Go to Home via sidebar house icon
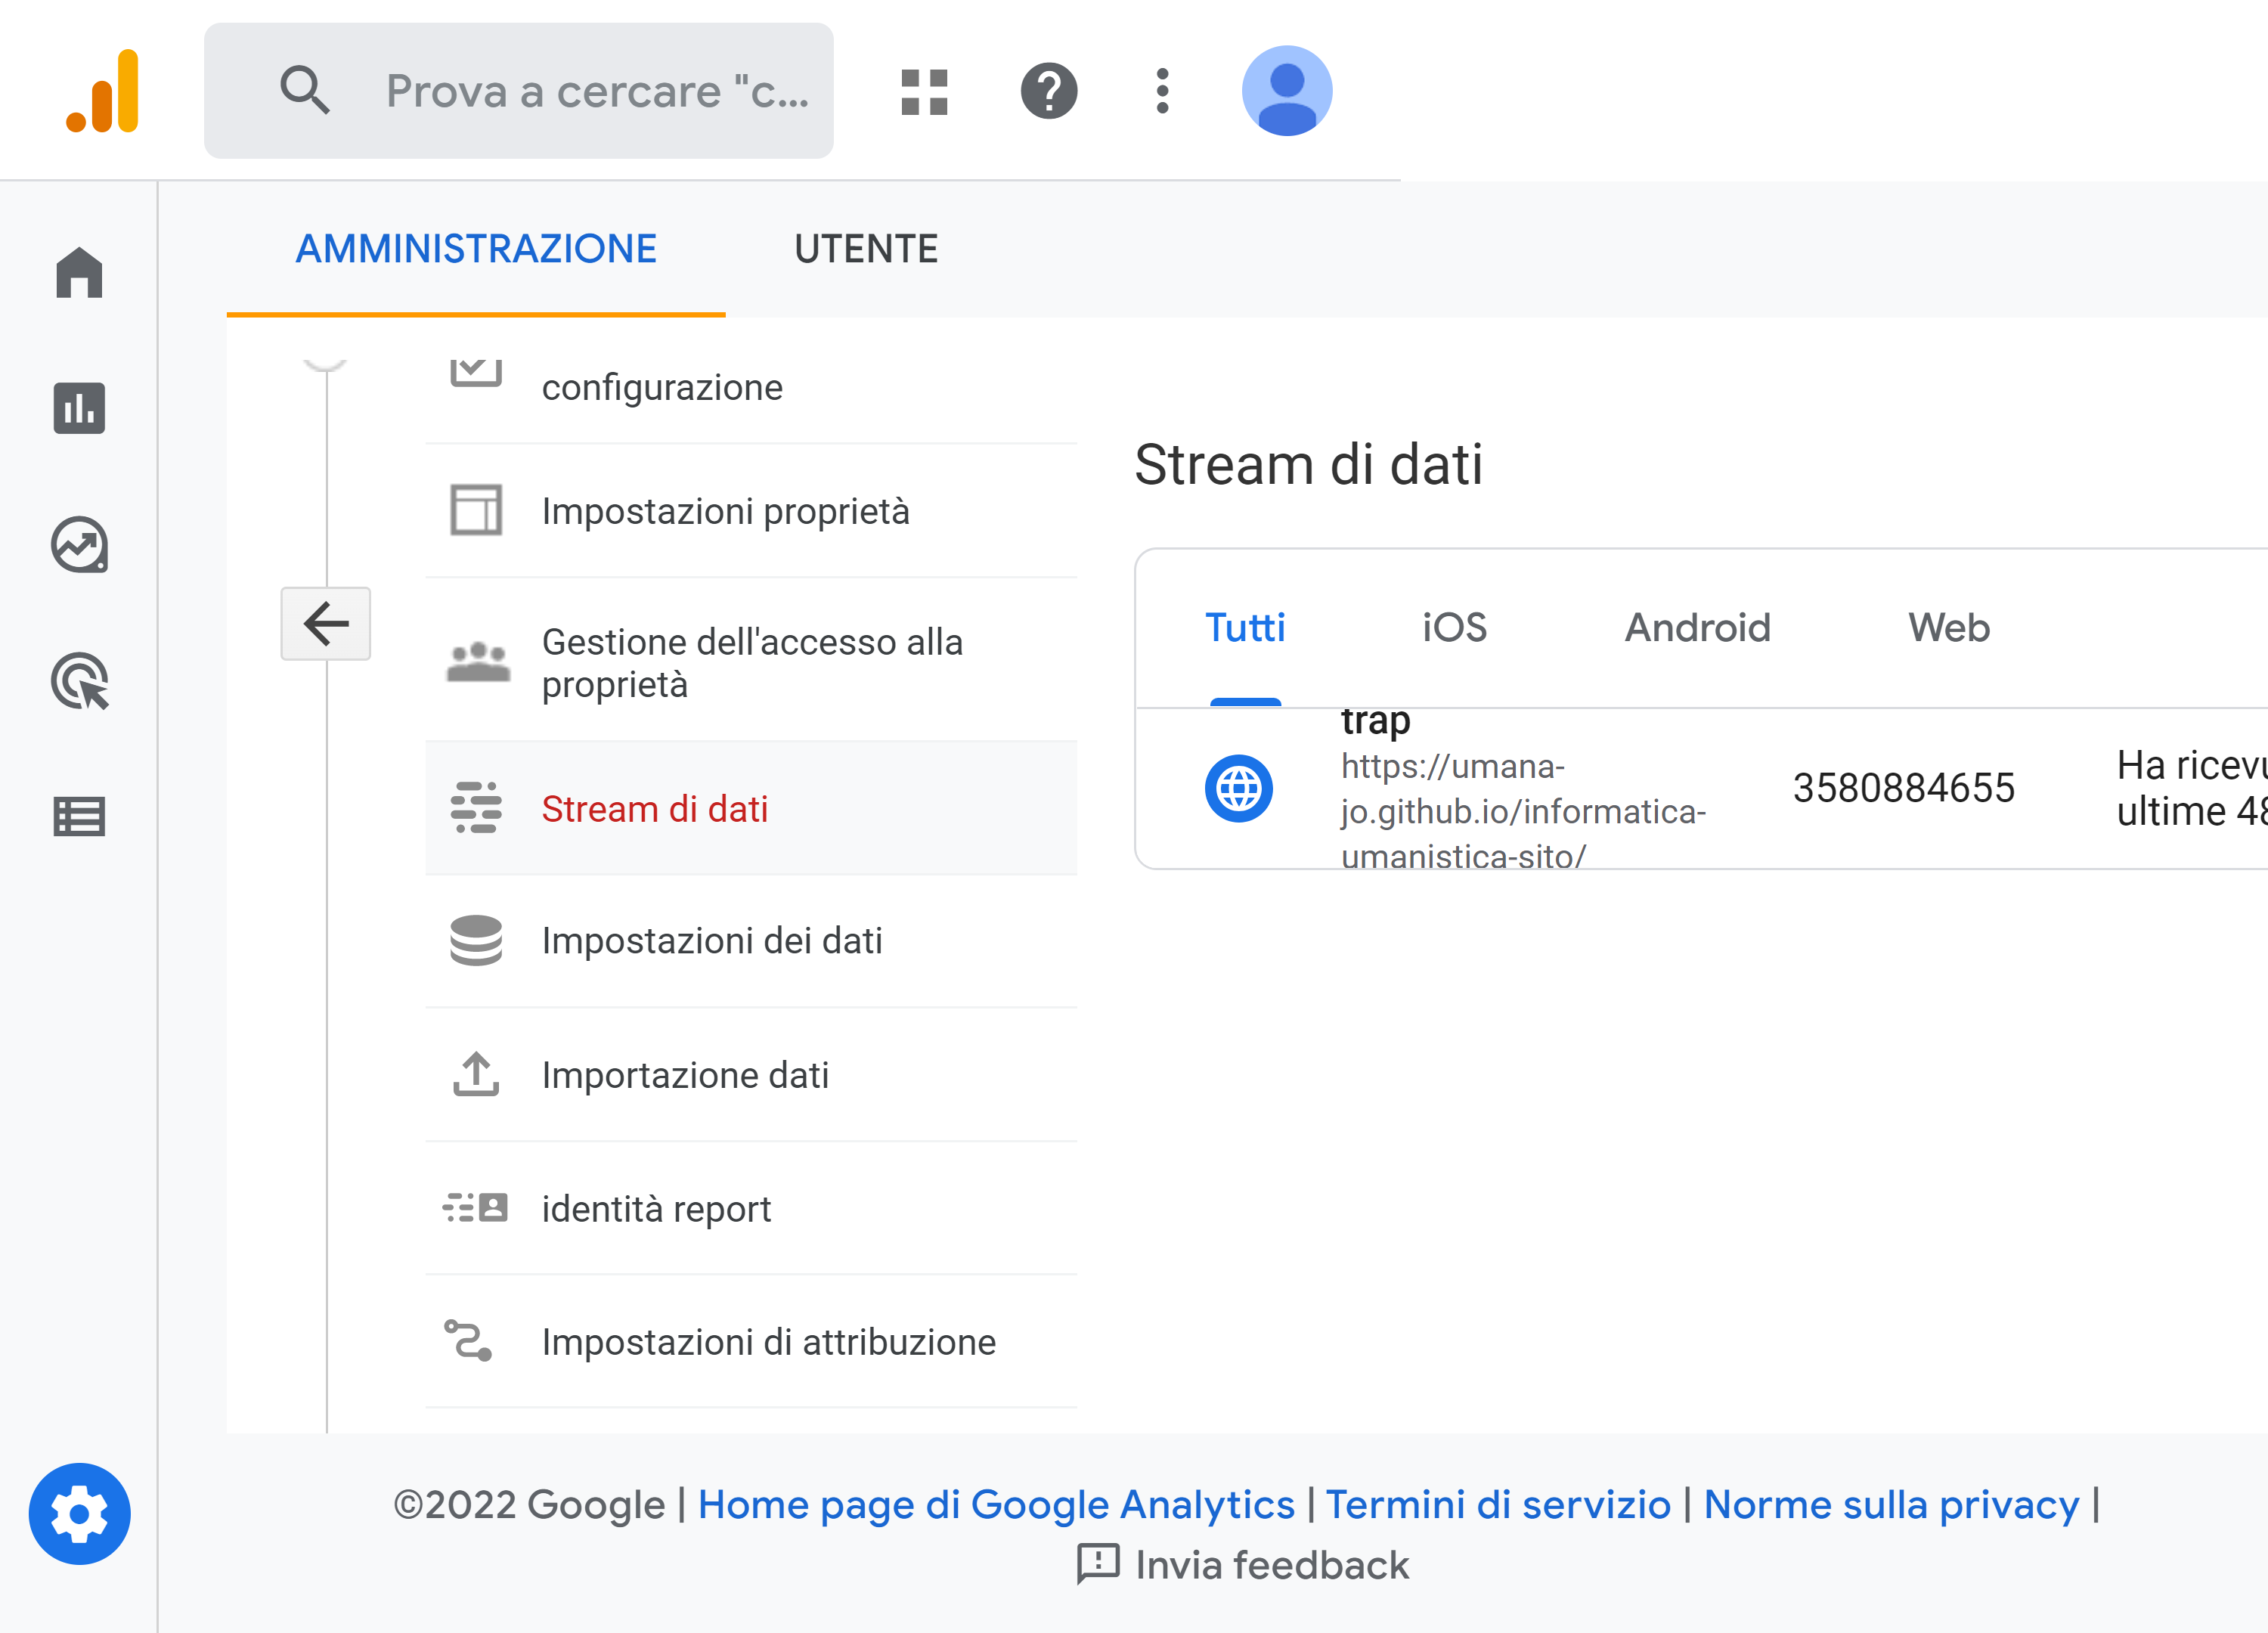The height and width of the screenshot is (1633, 2268). click(x=79, y=272)
